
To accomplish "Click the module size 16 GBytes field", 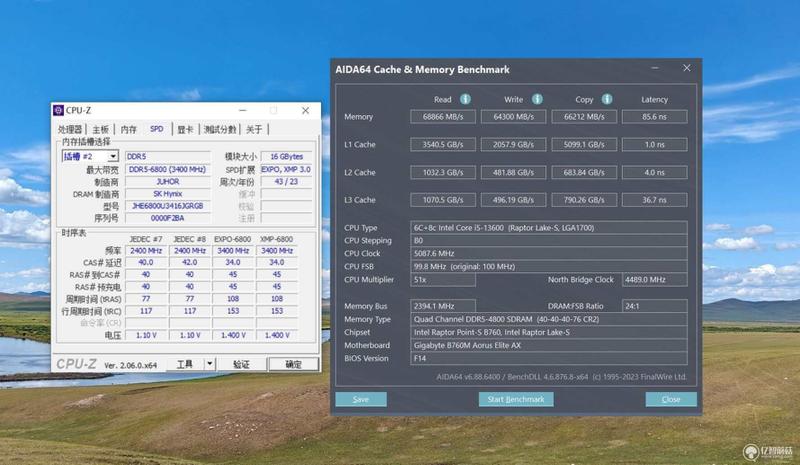I will pos(287,156).
